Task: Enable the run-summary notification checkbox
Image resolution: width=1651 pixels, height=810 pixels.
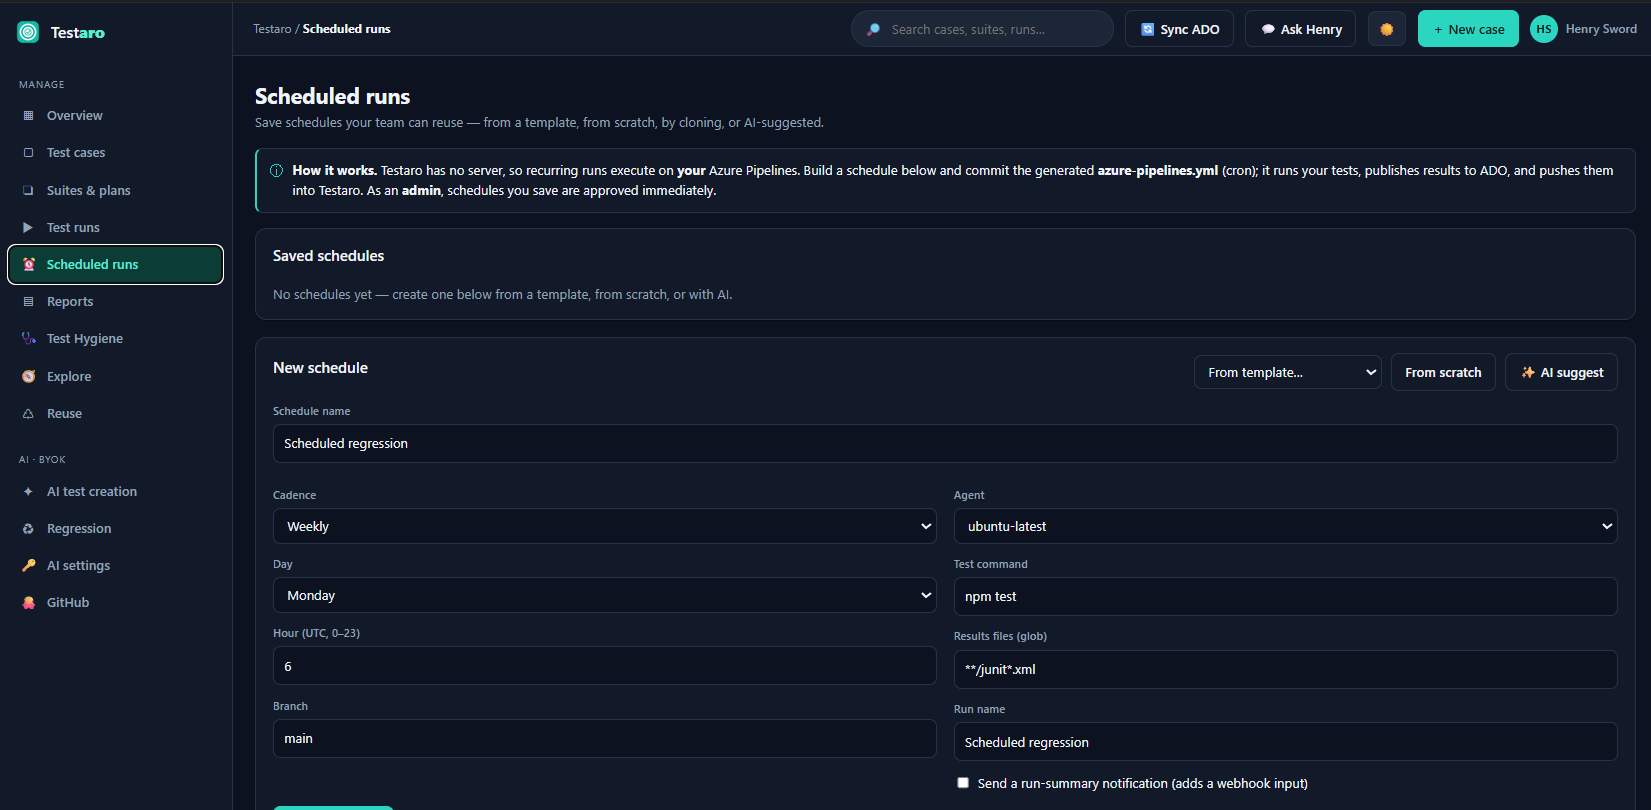Action: point(963,783)
